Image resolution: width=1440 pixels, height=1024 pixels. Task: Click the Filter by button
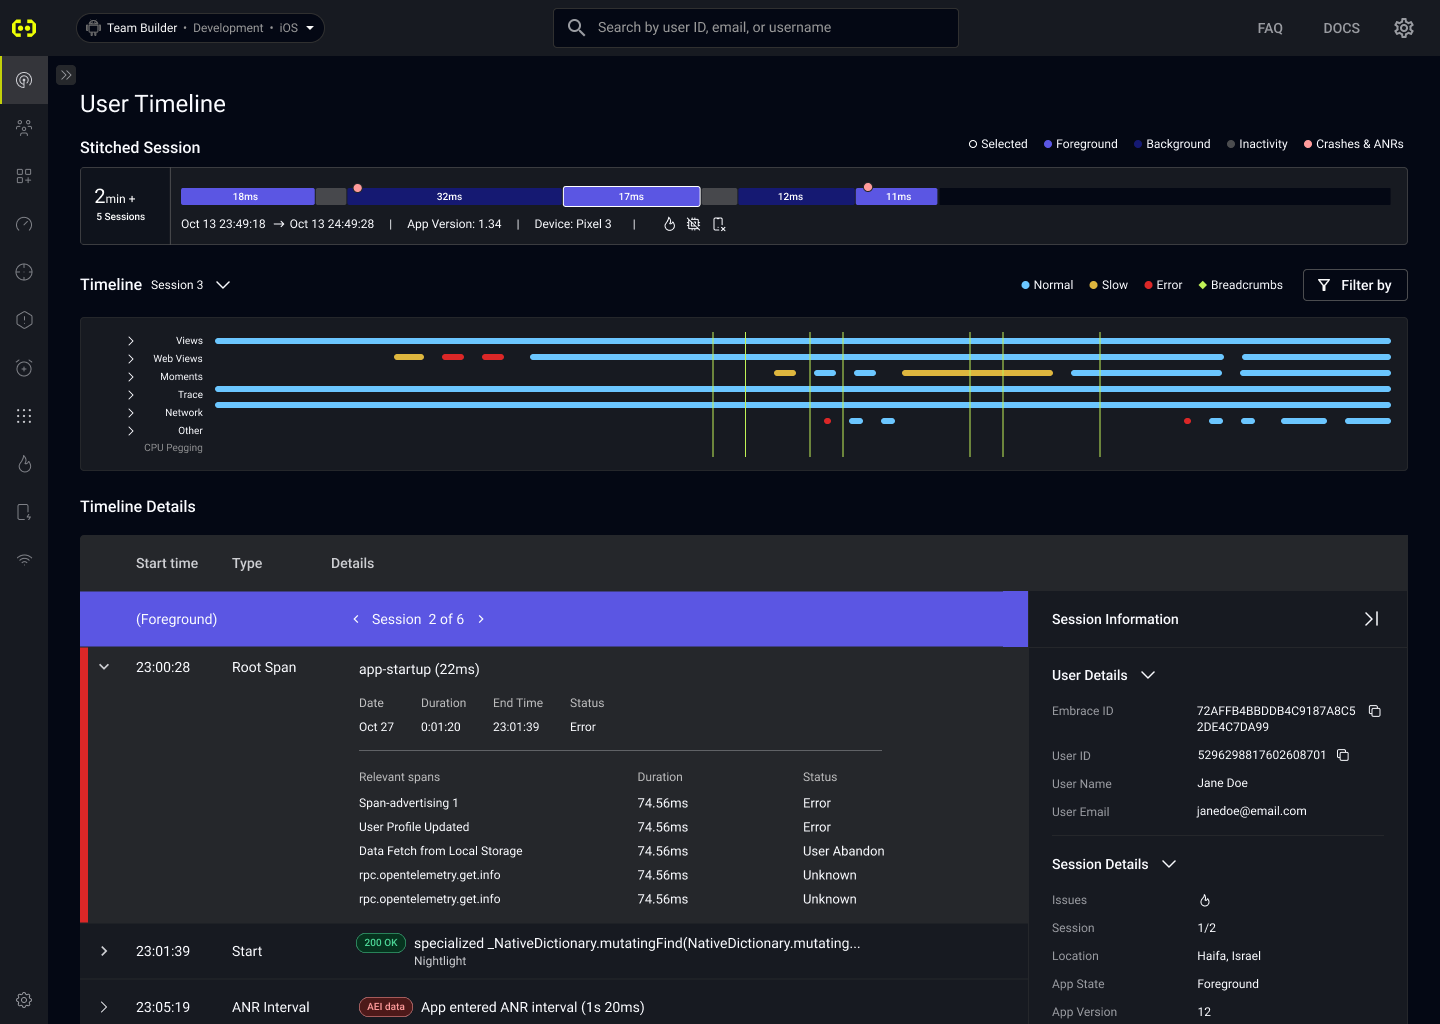tap(1355, 285)
